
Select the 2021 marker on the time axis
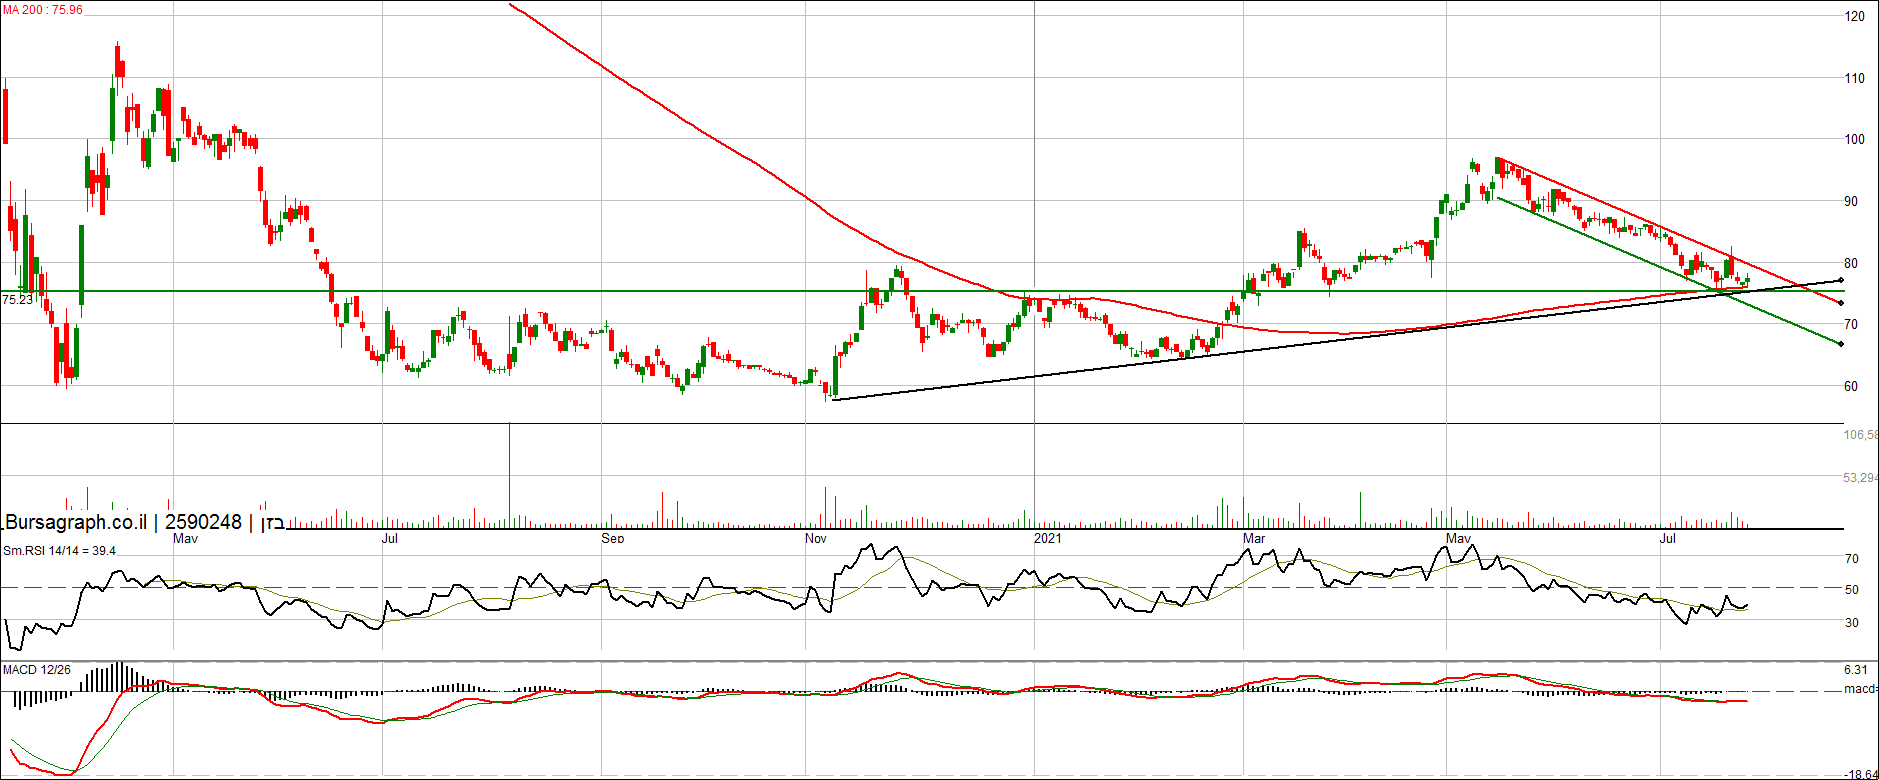click(1047, 539)
